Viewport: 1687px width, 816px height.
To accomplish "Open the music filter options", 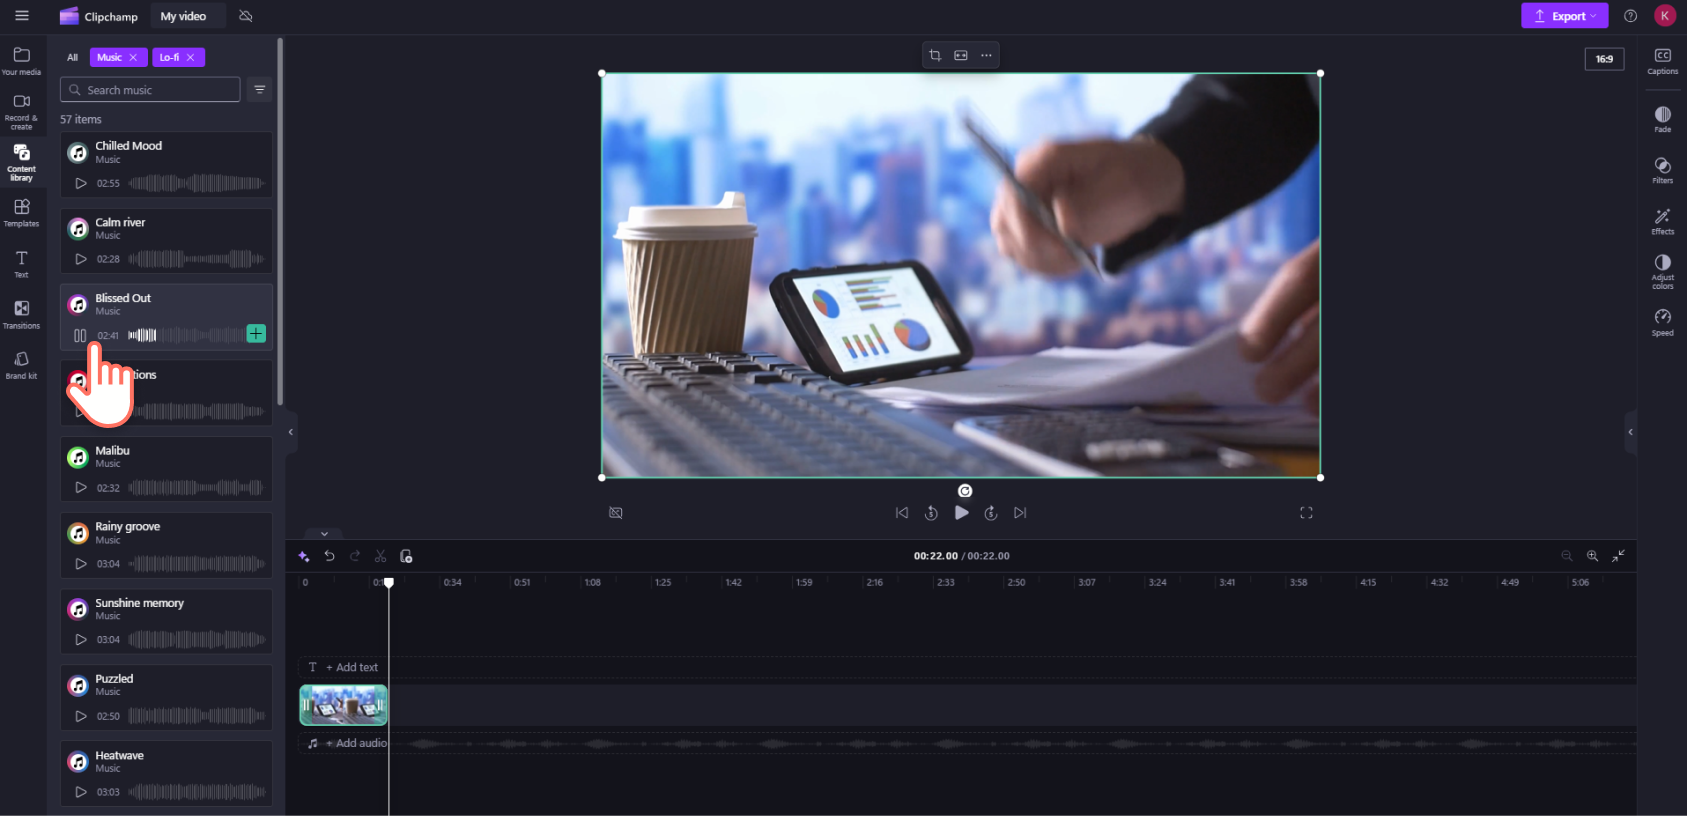I will [x=260, y=90].
